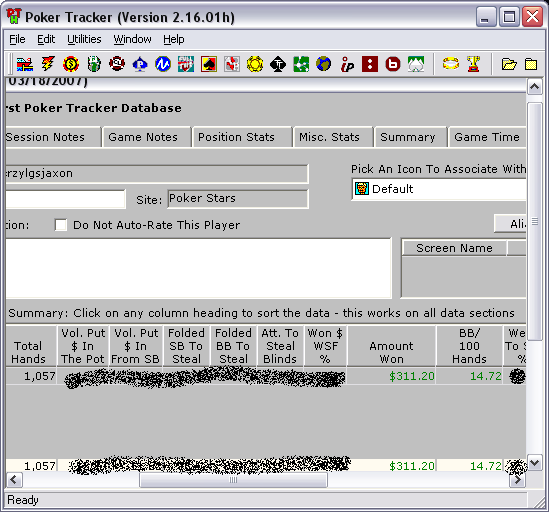This screenshot has height=512, width=549.
Task: Click the open folder toolbar icon
Action: (x=509, y=64)
